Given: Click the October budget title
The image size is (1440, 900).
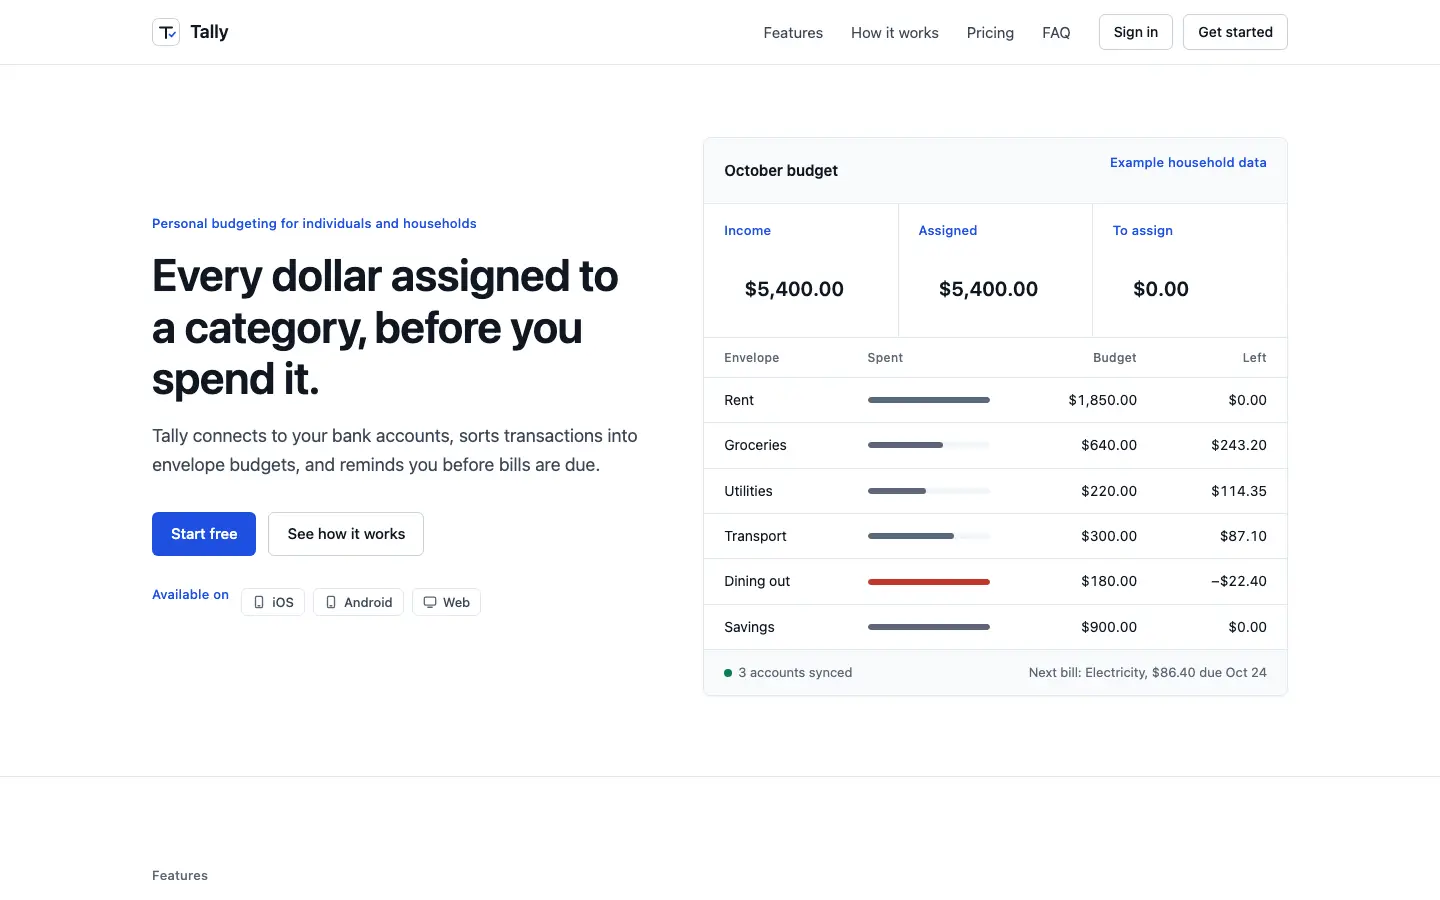Looking at the screenshot, I should 781,171.
